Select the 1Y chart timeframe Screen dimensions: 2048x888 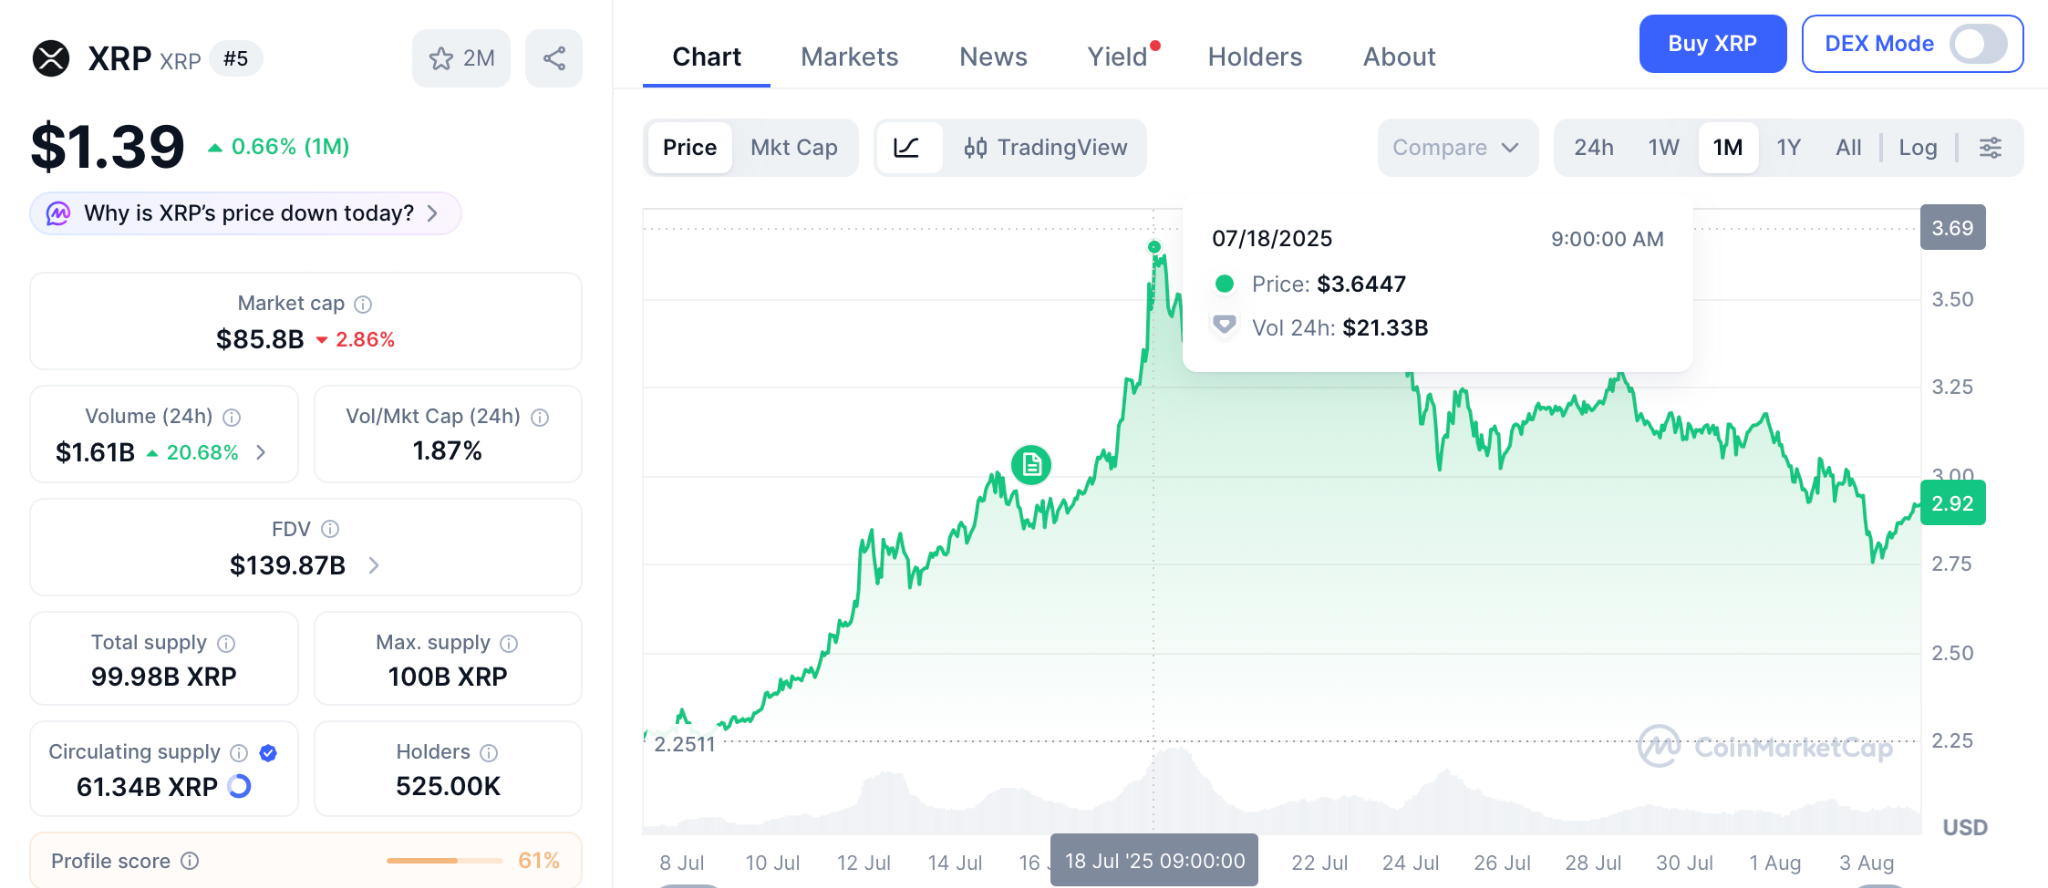click(1789, 147)
